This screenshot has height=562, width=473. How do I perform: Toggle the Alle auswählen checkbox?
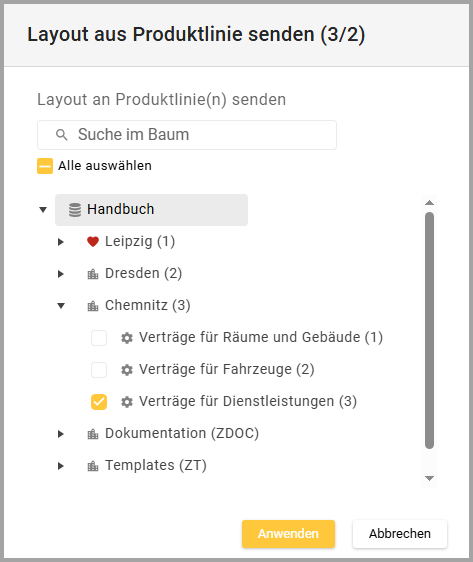tap(45, 166)
